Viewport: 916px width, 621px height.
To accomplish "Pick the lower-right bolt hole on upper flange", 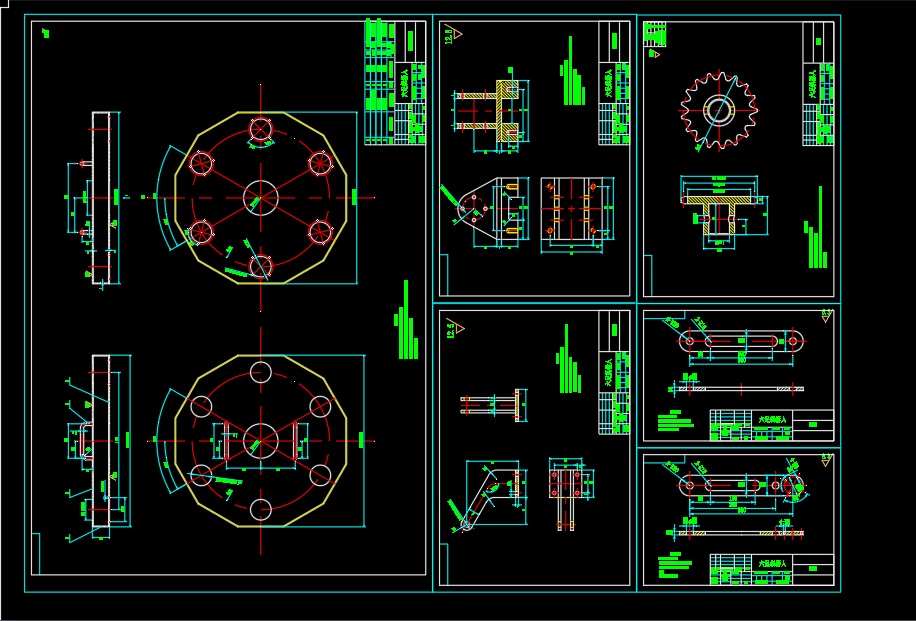I will click(320, 232).
